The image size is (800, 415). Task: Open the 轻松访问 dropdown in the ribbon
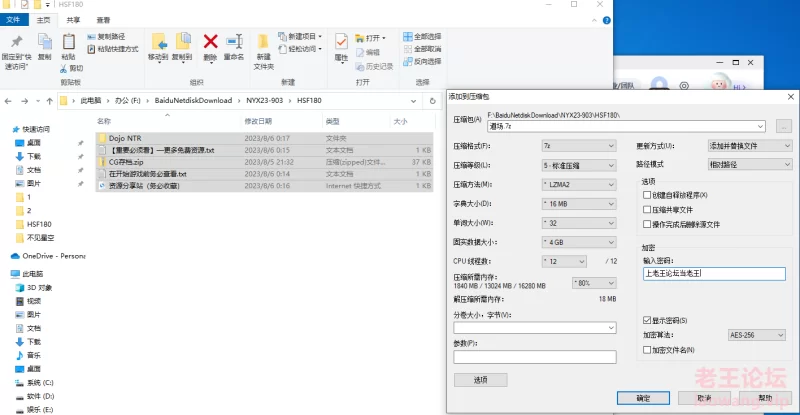[300, 49]
